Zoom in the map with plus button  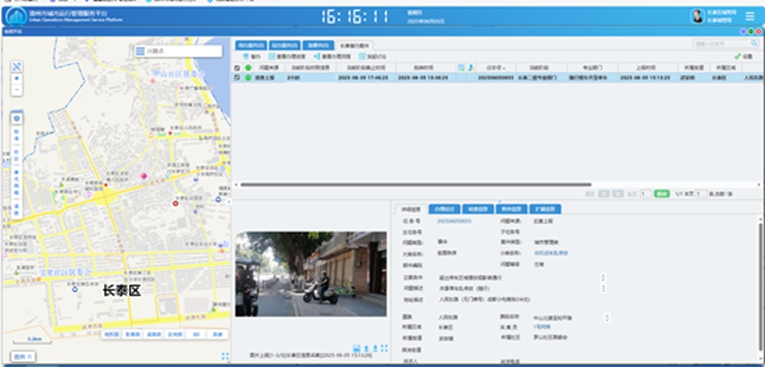click(17, 79)
